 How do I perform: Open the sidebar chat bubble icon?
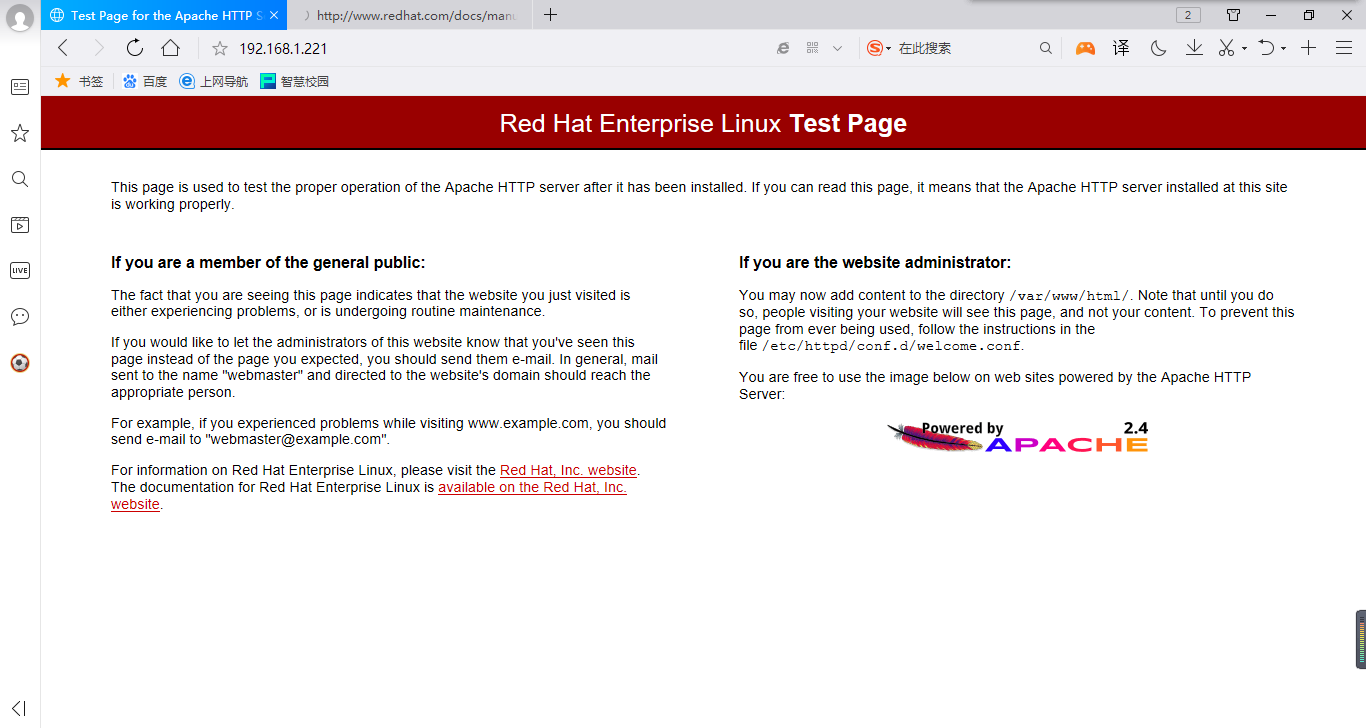[20, 317]
